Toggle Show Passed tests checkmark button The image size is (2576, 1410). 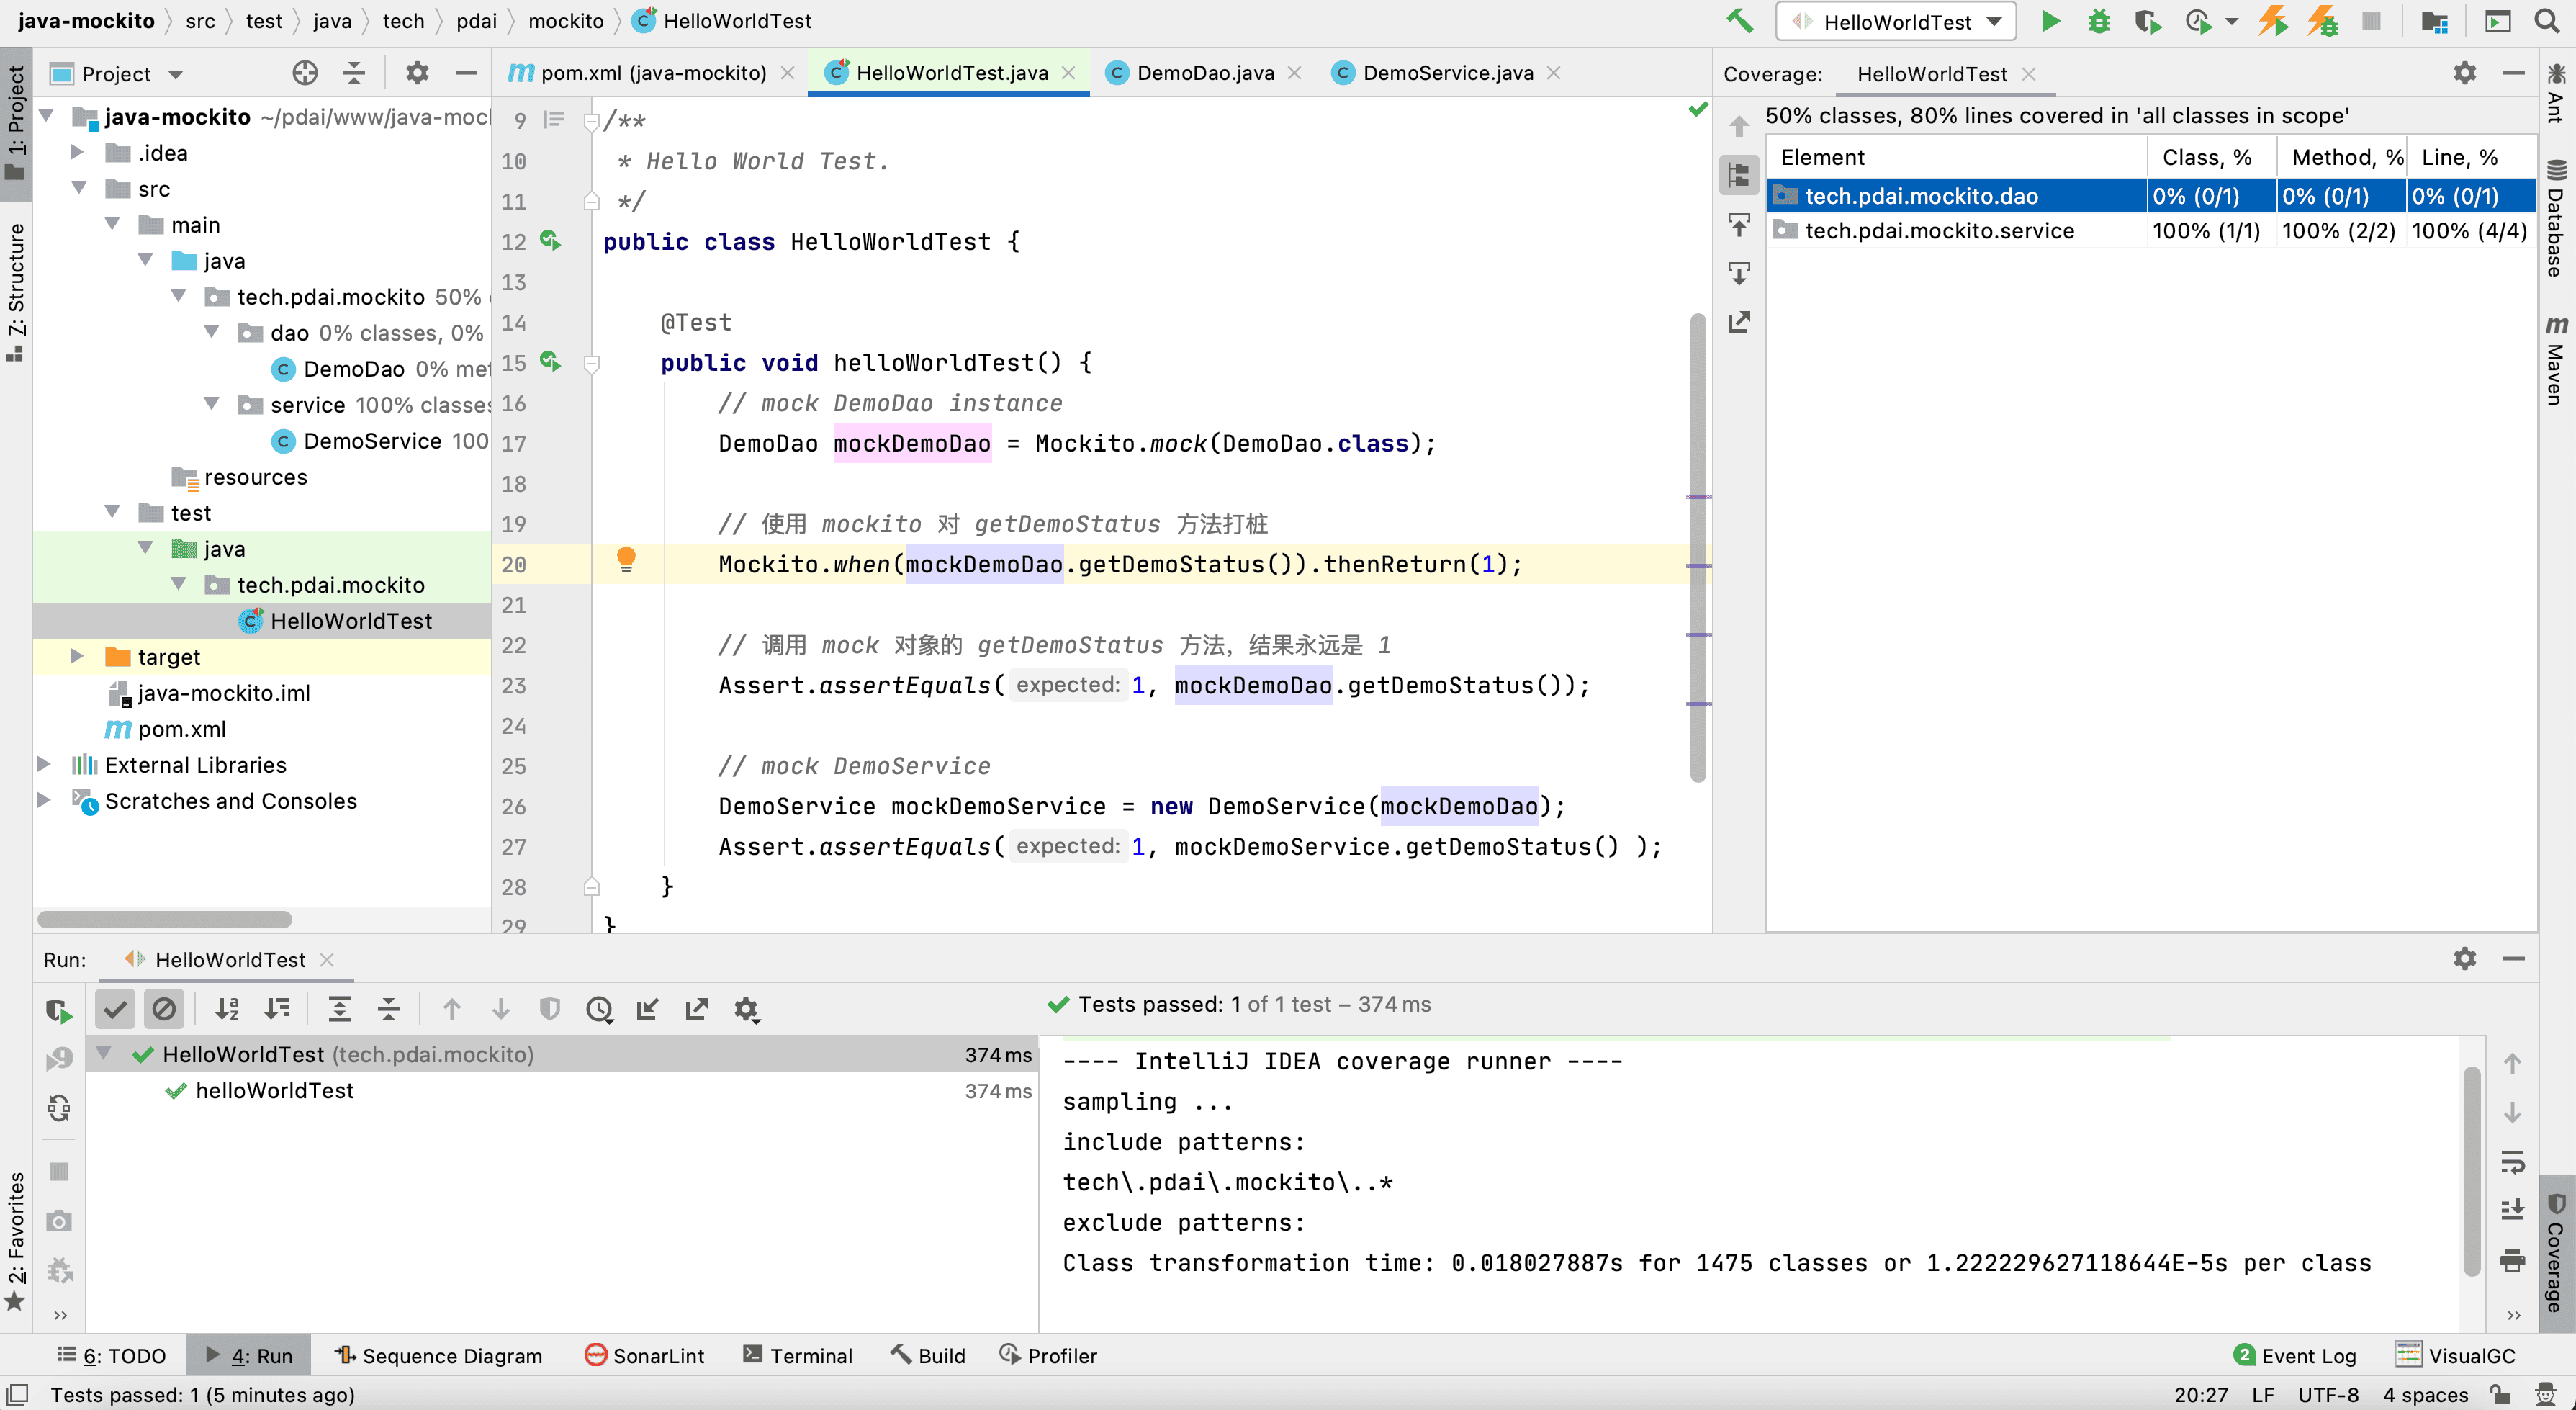(x=115, y=1009)
